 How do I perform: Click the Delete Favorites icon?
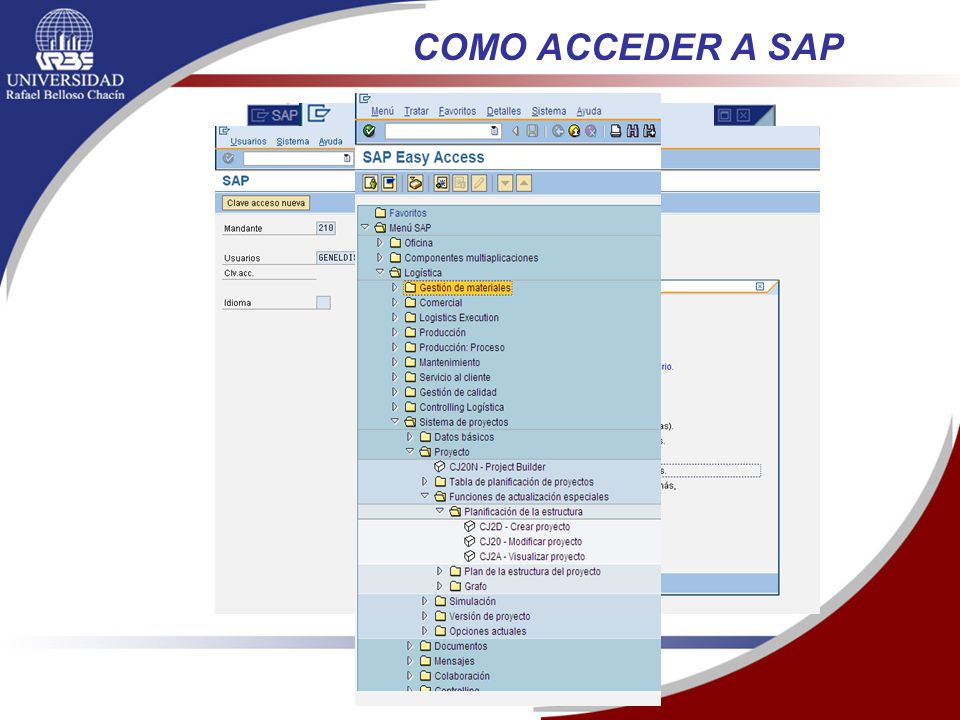tap(460, 182)
